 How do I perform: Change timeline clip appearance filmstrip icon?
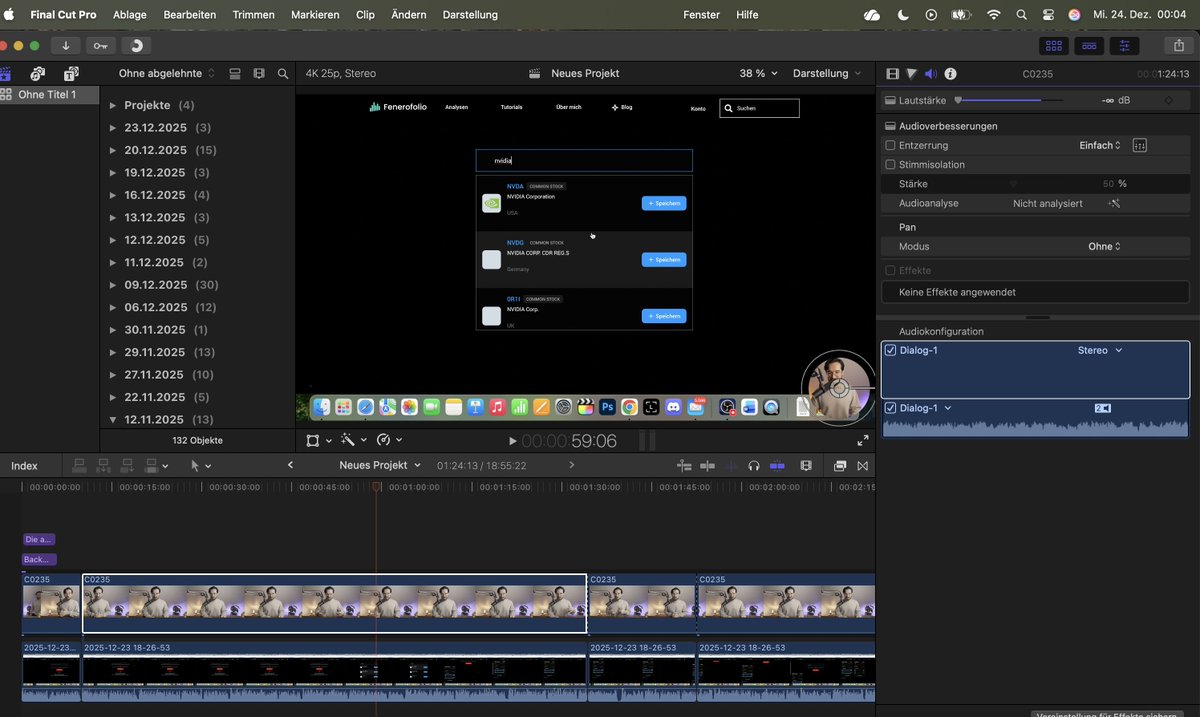[x=806, y=466]
